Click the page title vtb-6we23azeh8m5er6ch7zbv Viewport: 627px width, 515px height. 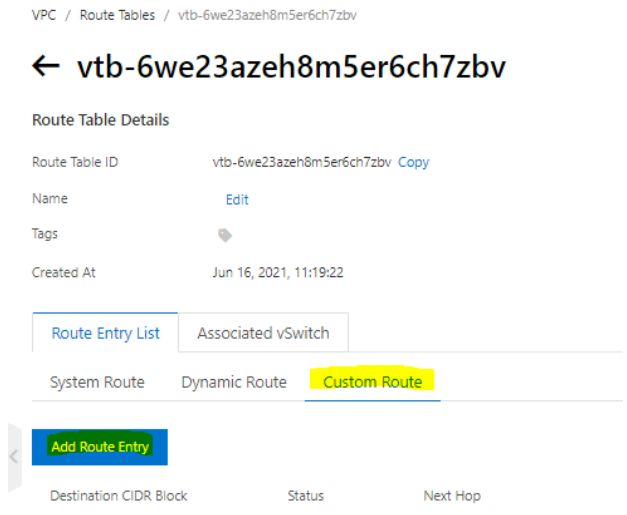(x=292, y=67)
